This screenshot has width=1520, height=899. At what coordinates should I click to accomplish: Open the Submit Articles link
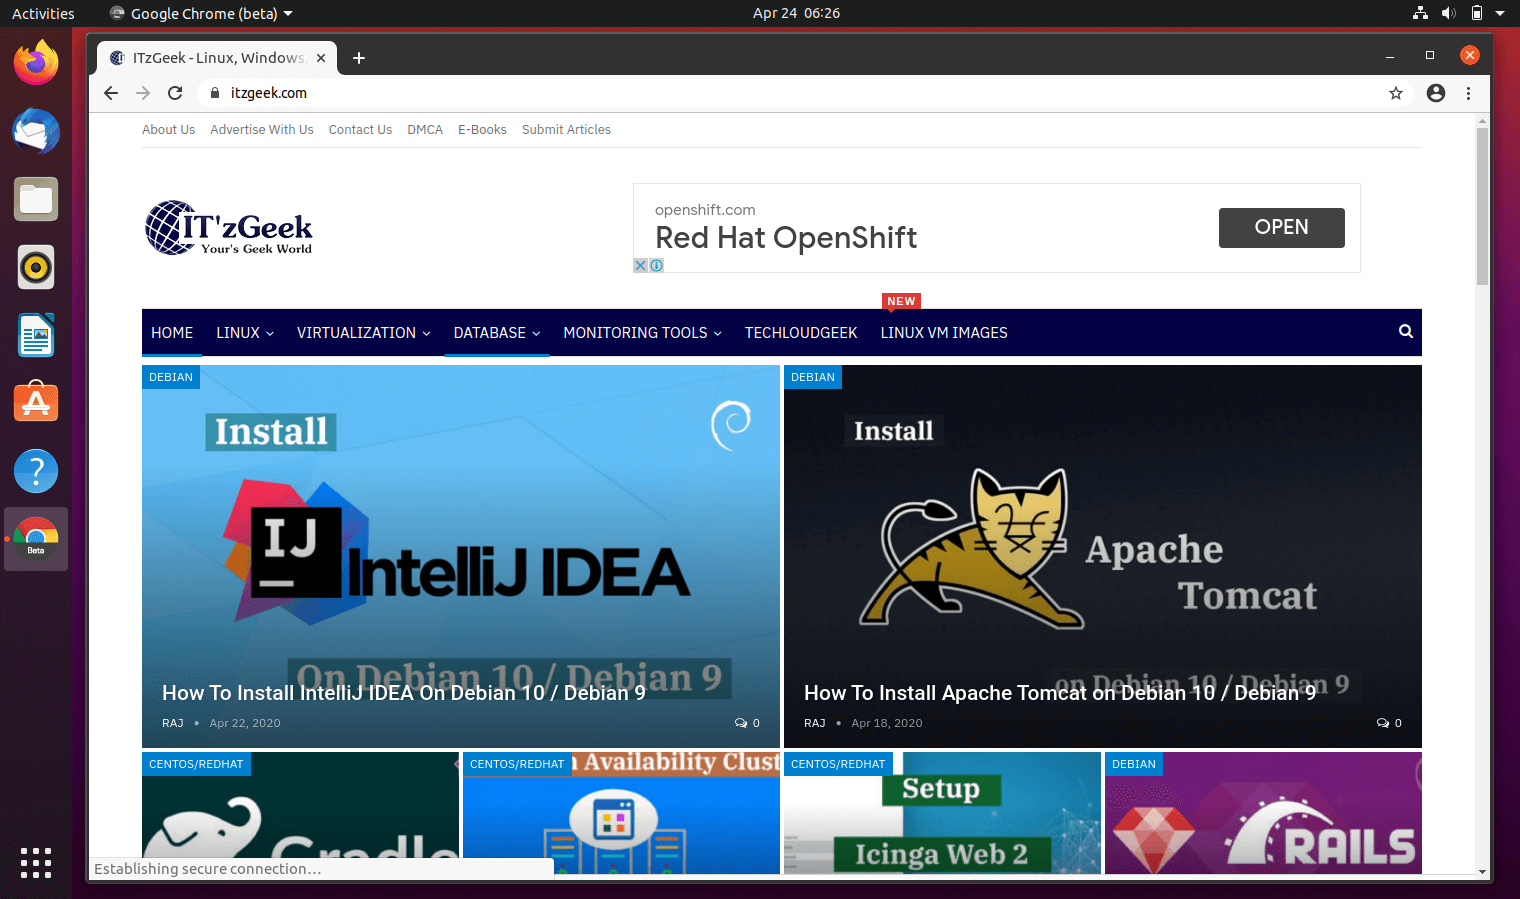click(x=566, y=130)
